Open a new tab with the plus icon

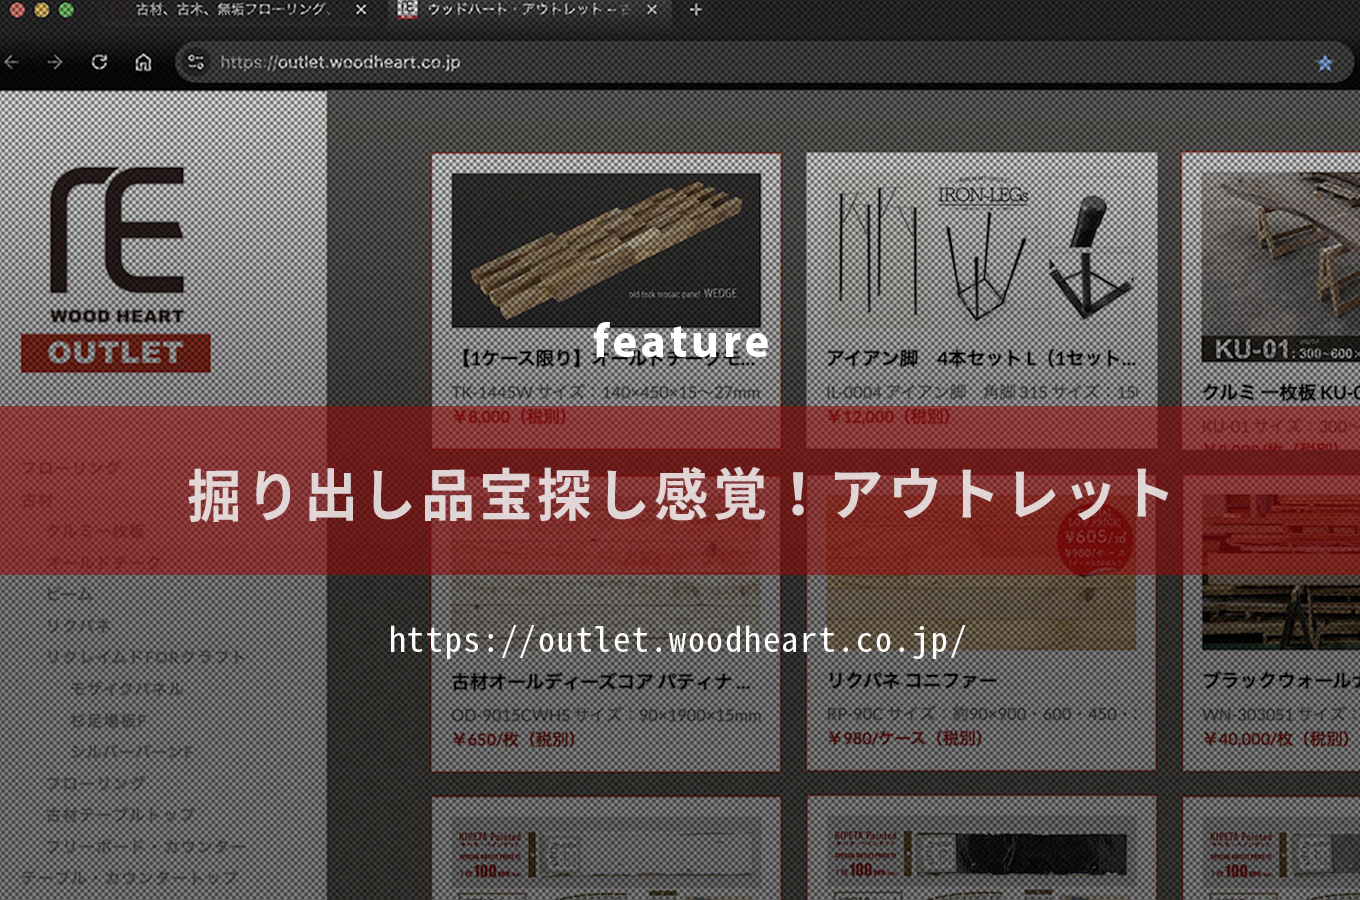[696, 10]
